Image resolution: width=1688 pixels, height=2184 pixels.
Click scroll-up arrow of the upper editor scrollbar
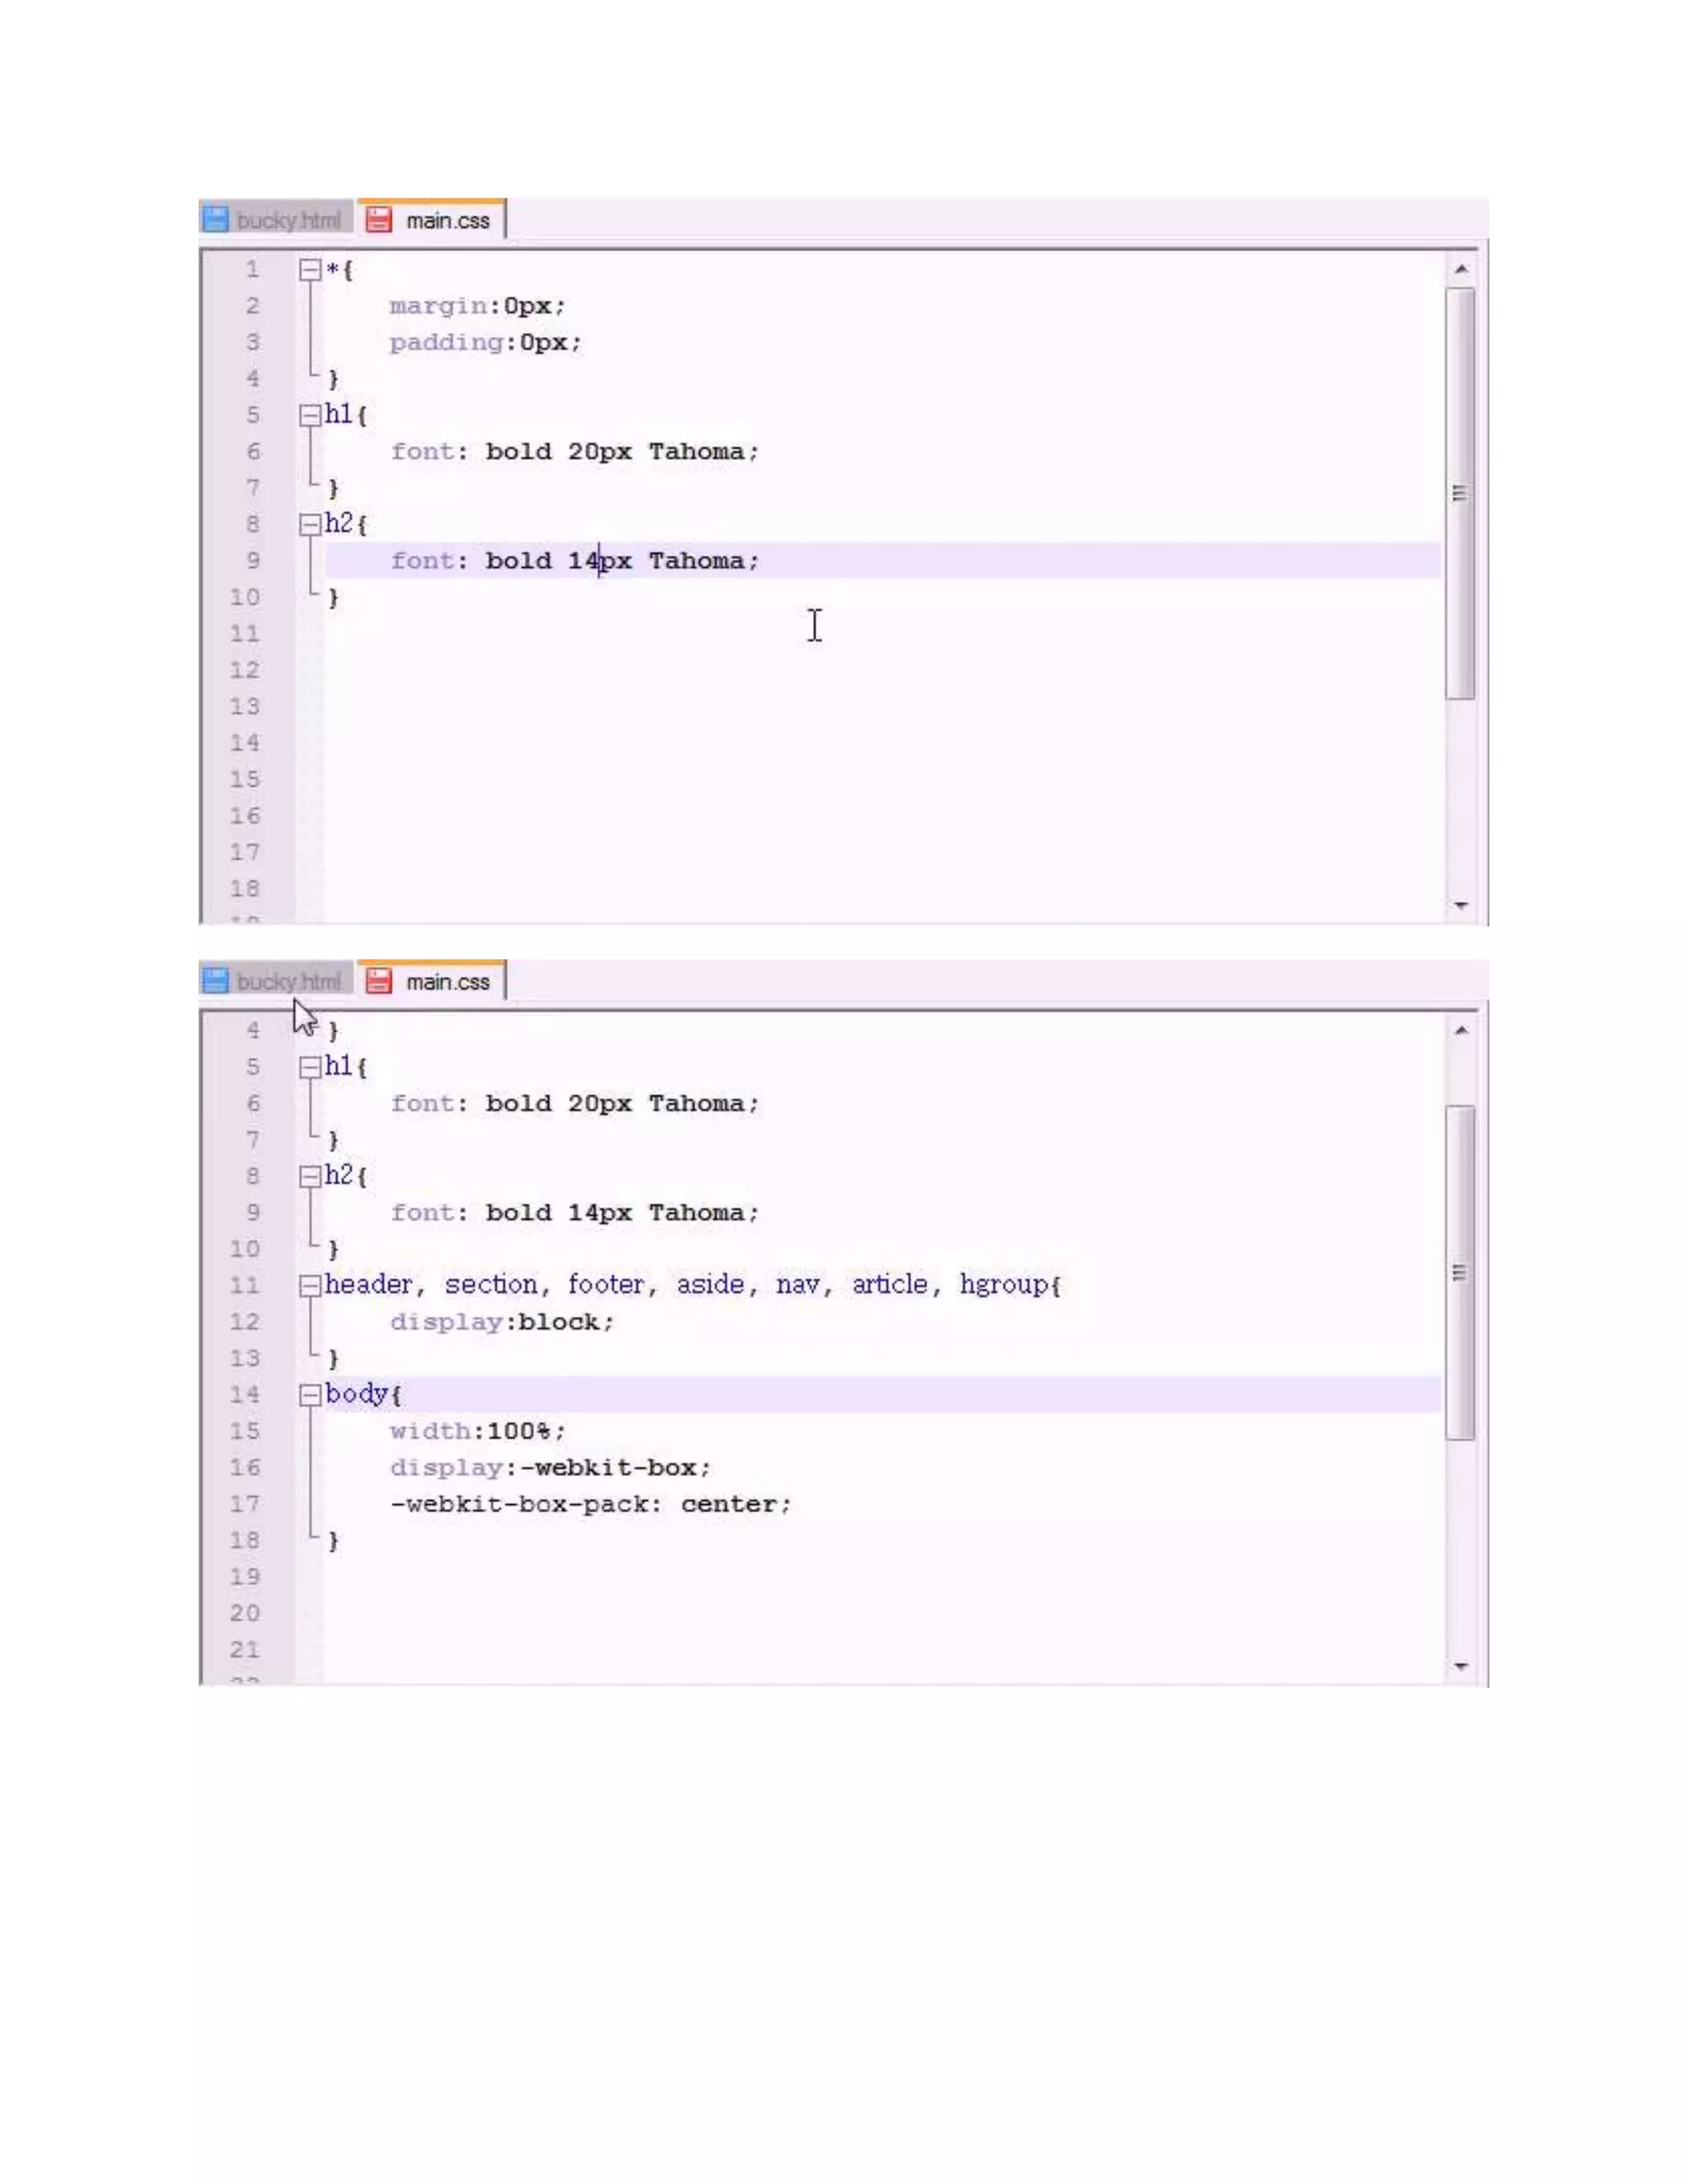pyautogui.click(x=1461, y=269)
